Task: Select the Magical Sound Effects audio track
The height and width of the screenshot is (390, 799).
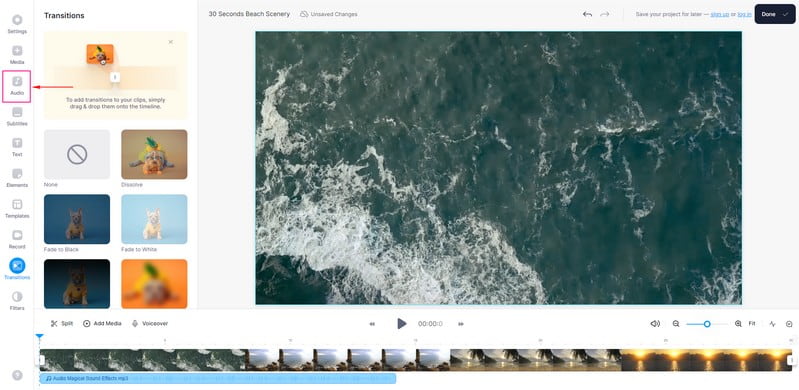Action: 218,378
